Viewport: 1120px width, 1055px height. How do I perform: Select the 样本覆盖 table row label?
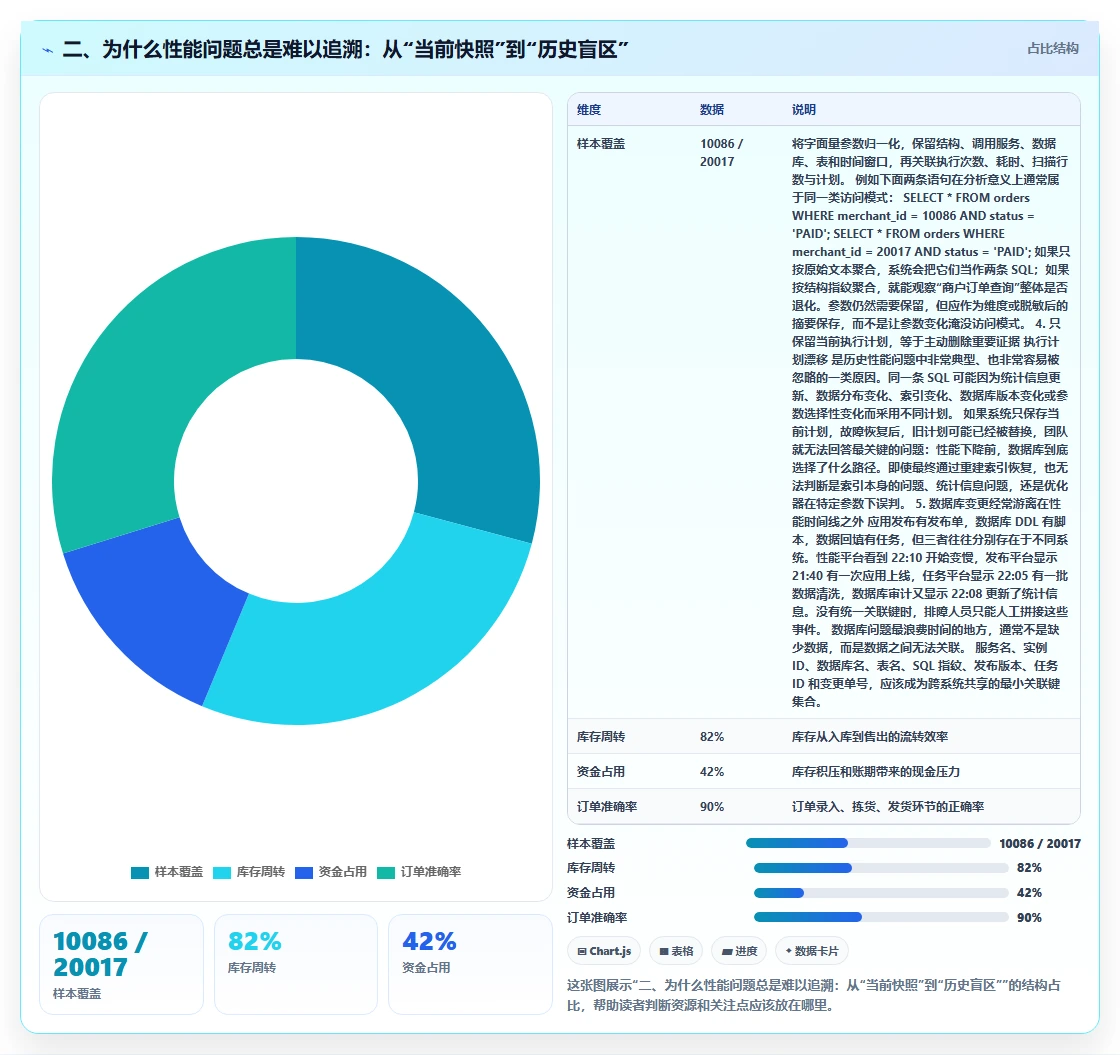click(x=601, y=144)
